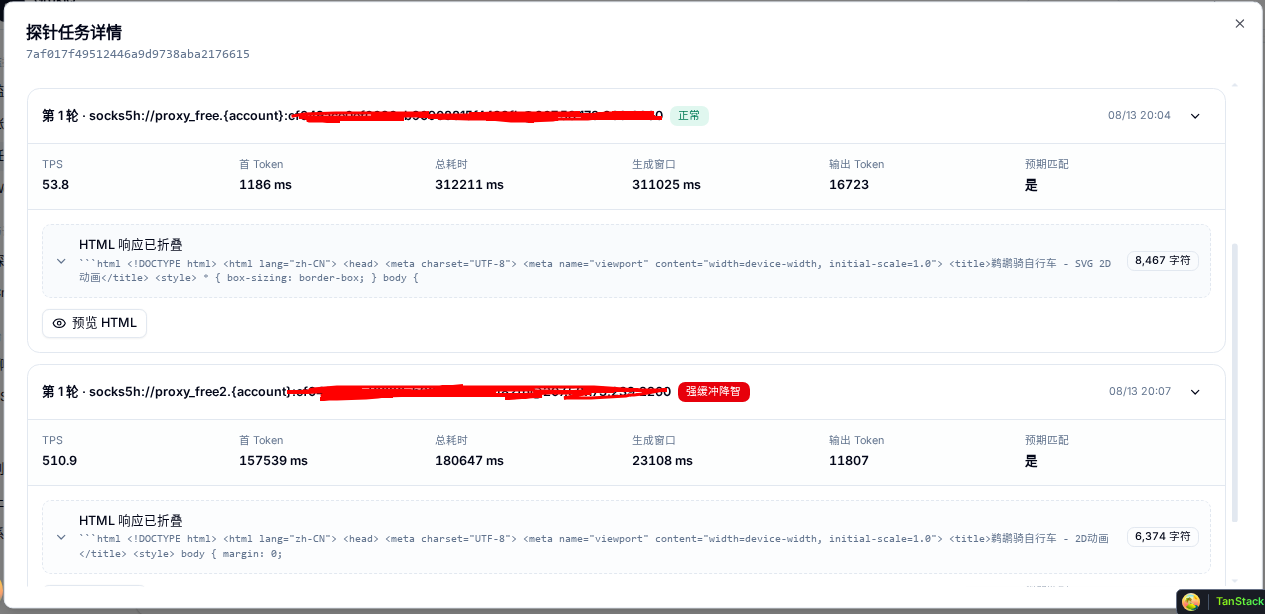Click the 预览 HTML button
Viewport: 1265px width, 614px height.
[x=94, y=323]
